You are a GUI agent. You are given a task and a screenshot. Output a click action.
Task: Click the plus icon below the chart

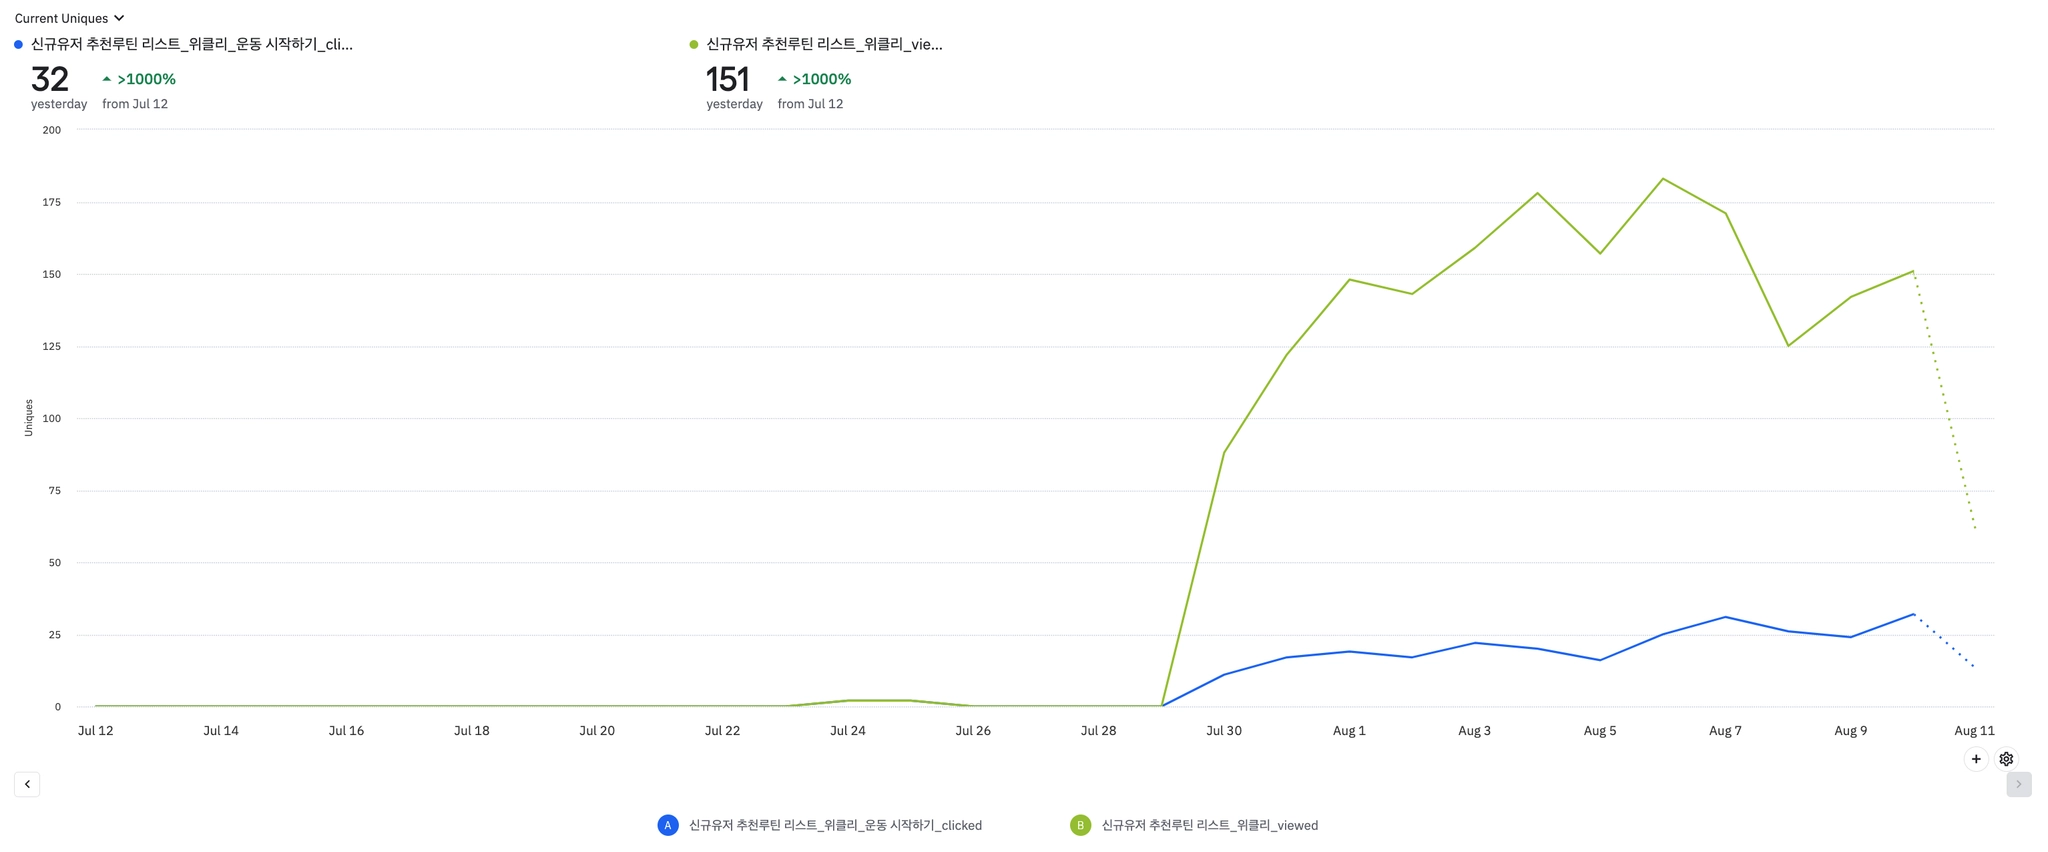[x=1976, y=759]
